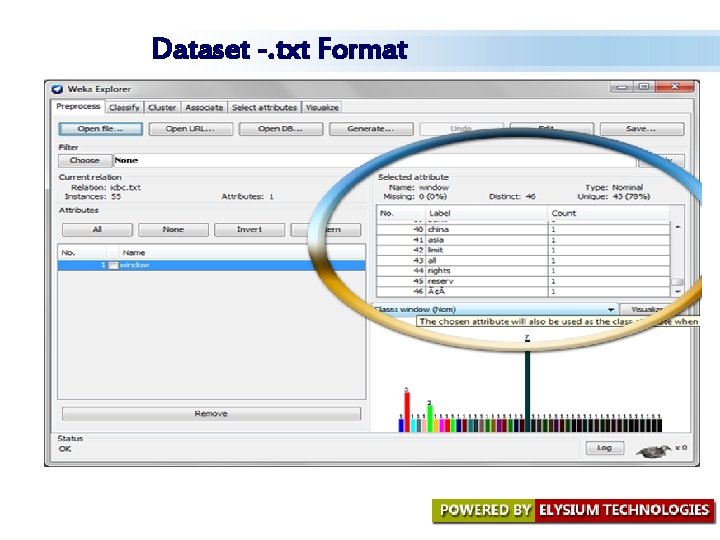720x540 pixels.
Task: Select the 'limit' label row
Action: 523,250
